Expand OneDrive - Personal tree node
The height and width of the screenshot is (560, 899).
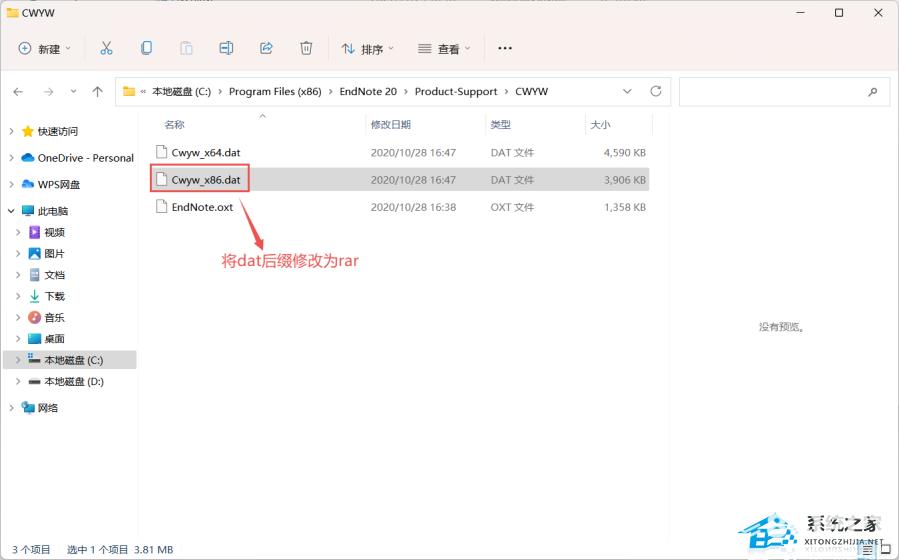coord(11,158)
